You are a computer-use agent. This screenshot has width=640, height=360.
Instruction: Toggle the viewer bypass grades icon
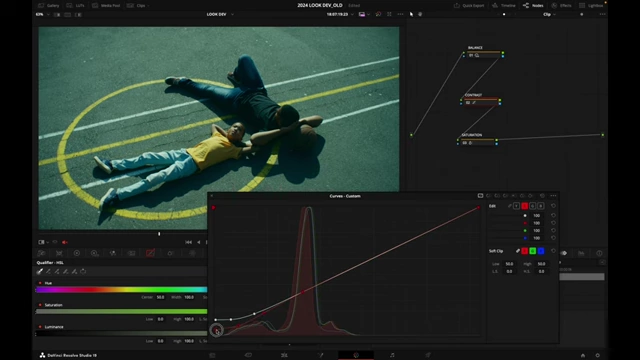[378, 14]
